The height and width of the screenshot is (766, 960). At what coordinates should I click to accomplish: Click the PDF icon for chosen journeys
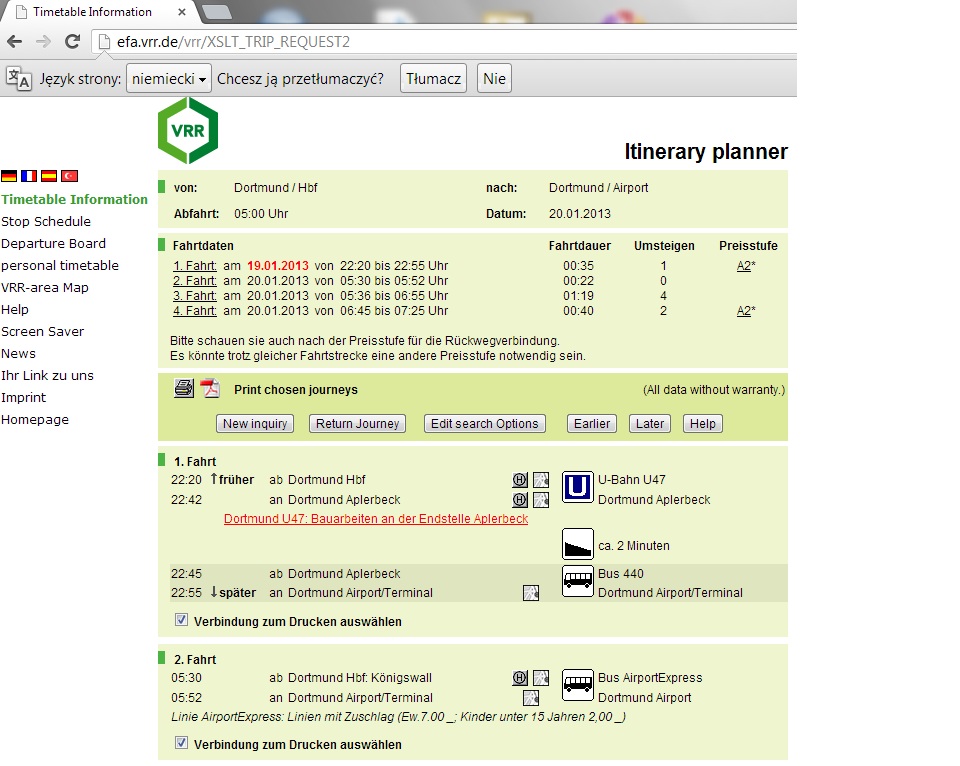click(x=211, y=388)
